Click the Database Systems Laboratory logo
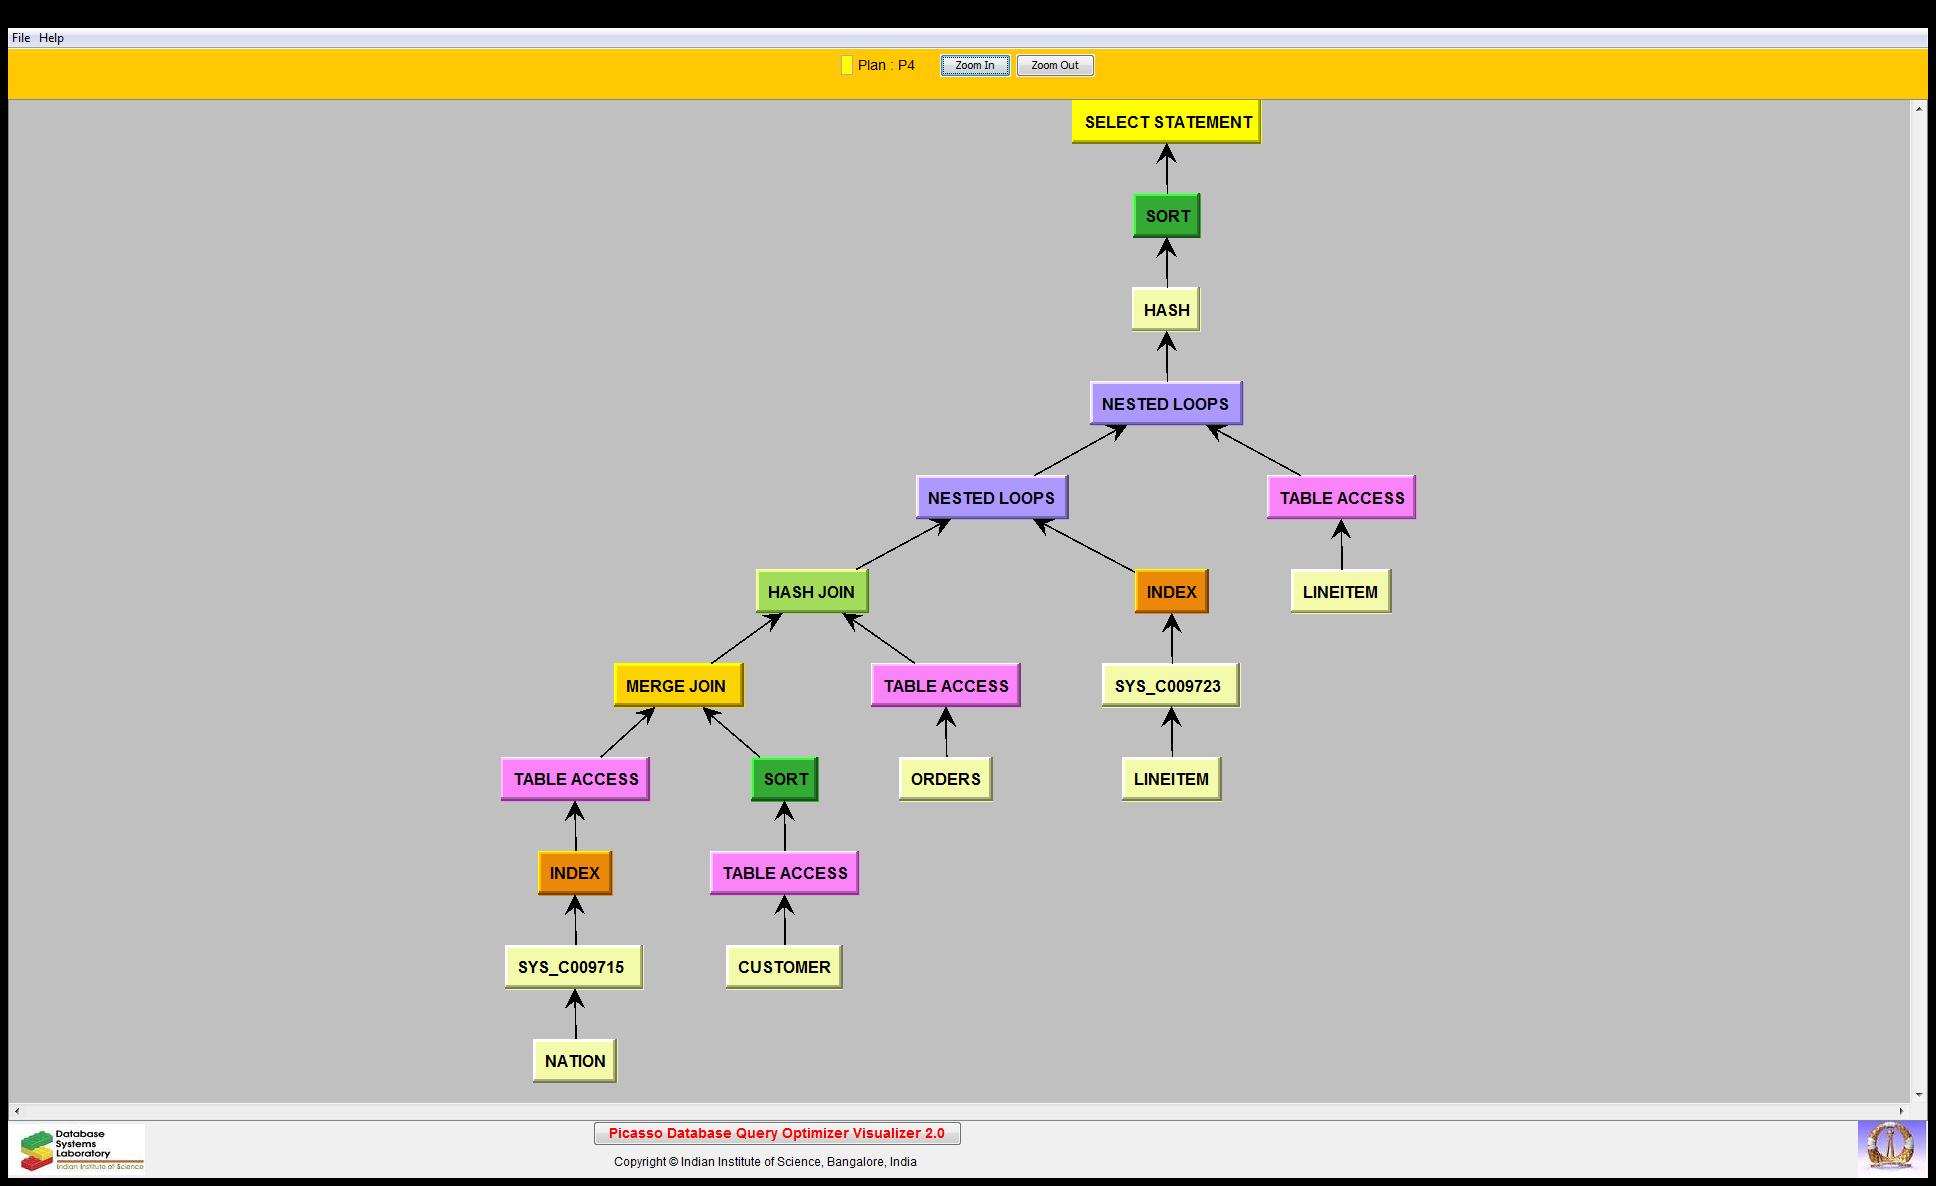Image resolution: width=1936 pixels, height=1186 pixels. pos(81,1150)
